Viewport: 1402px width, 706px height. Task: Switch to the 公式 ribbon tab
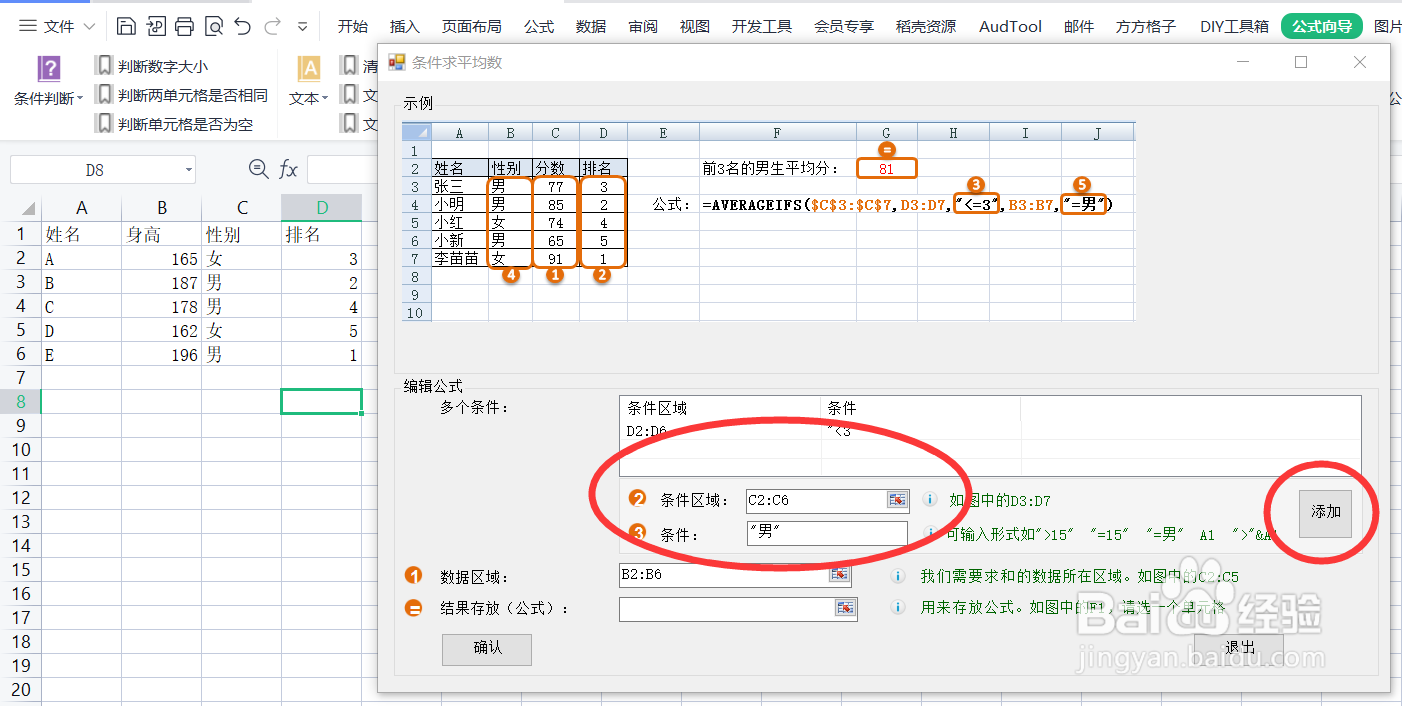pos(539,26)
